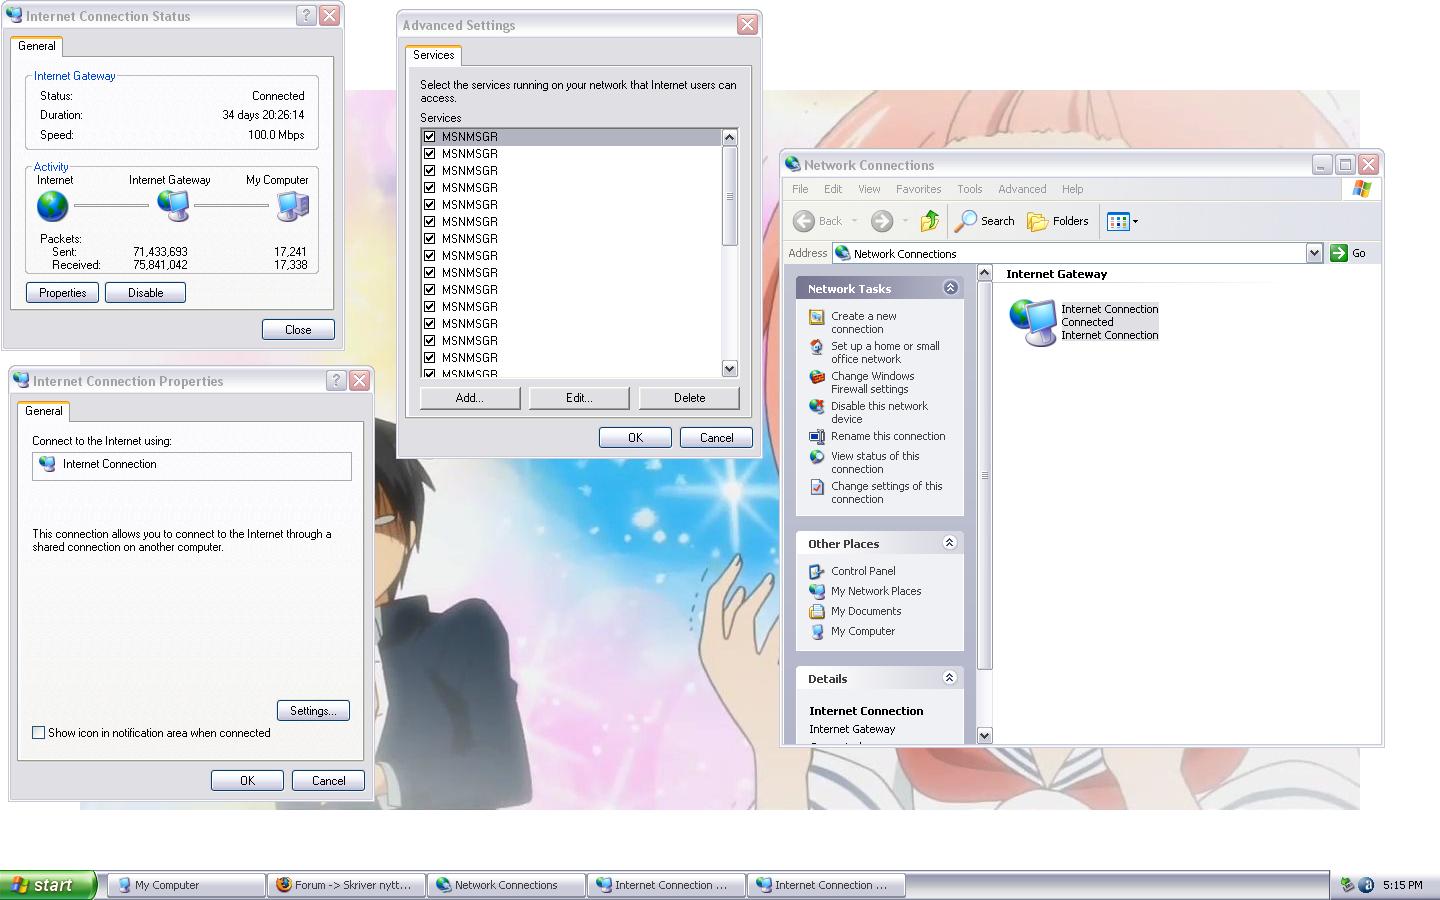Open the Forward button history dropdown arrow

click(x=905, y=221)
